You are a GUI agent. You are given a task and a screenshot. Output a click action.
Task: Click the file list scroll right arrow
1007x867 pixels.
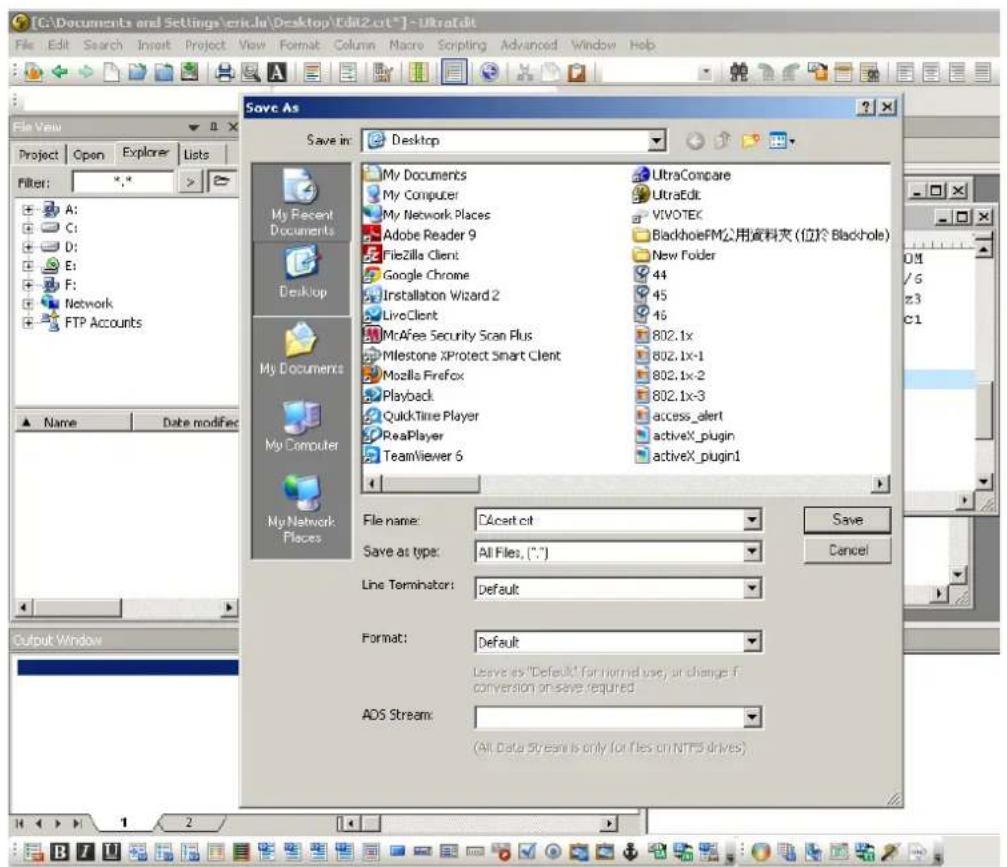880,483
